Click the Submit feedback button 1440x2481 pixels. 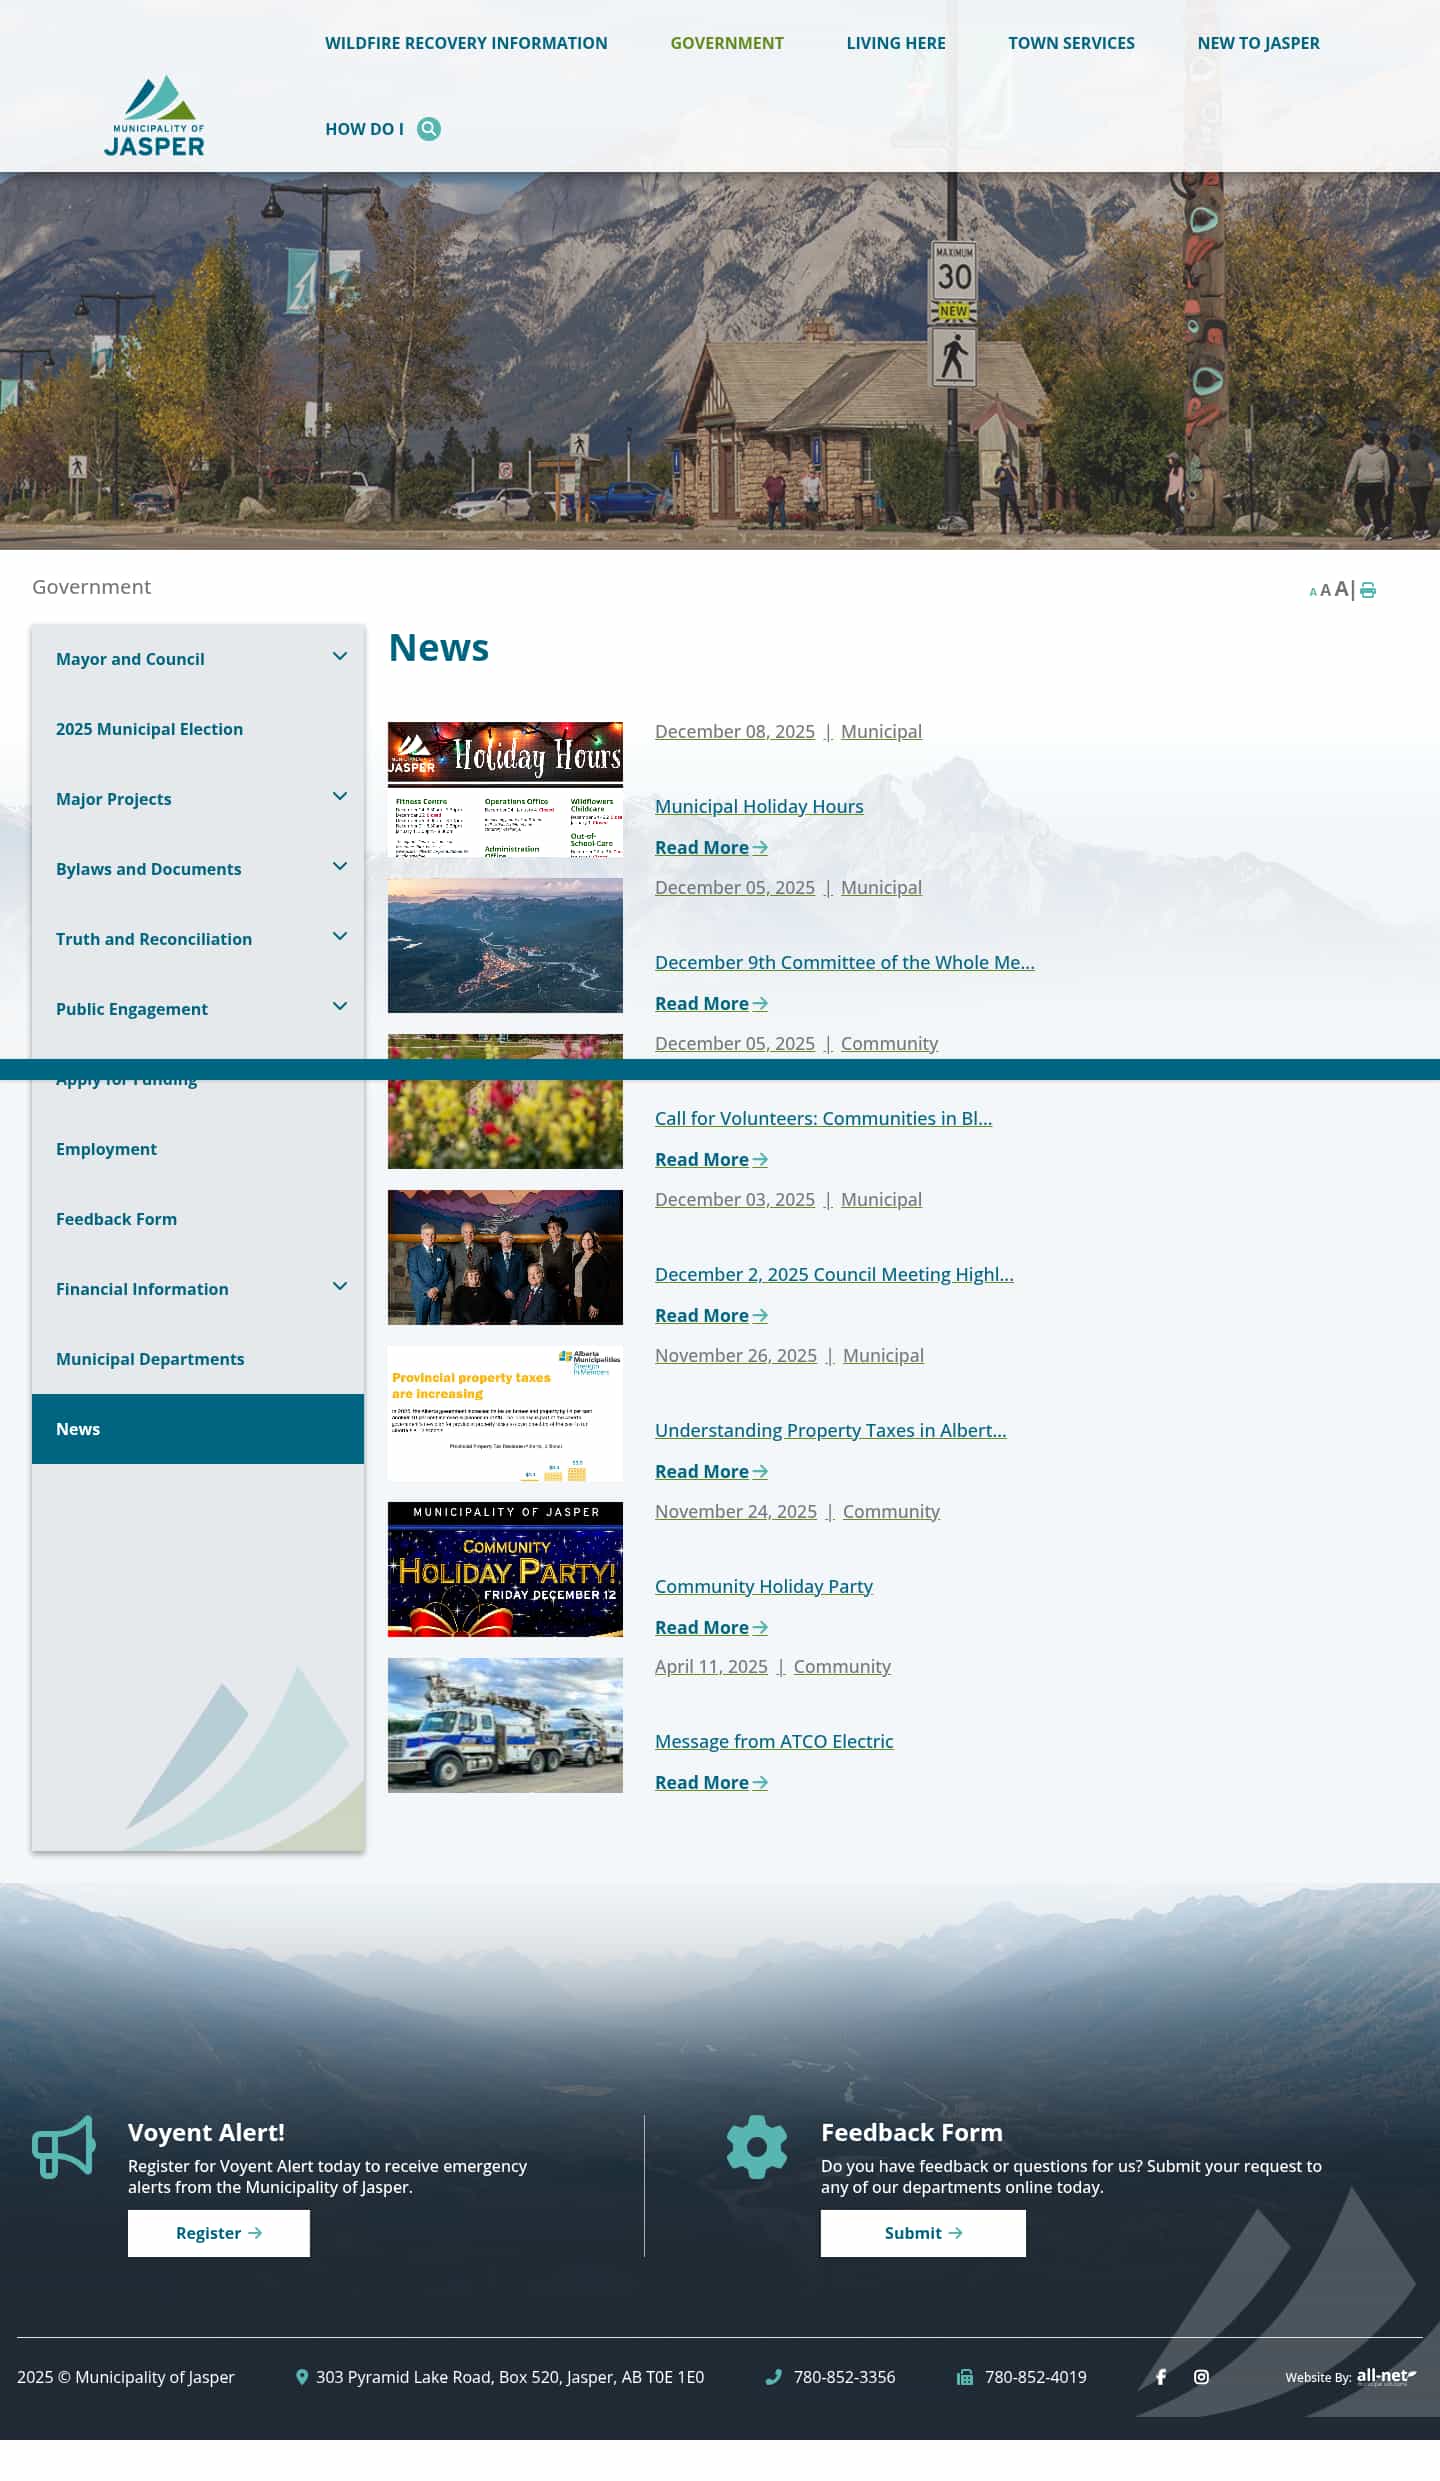point(923,2233)
